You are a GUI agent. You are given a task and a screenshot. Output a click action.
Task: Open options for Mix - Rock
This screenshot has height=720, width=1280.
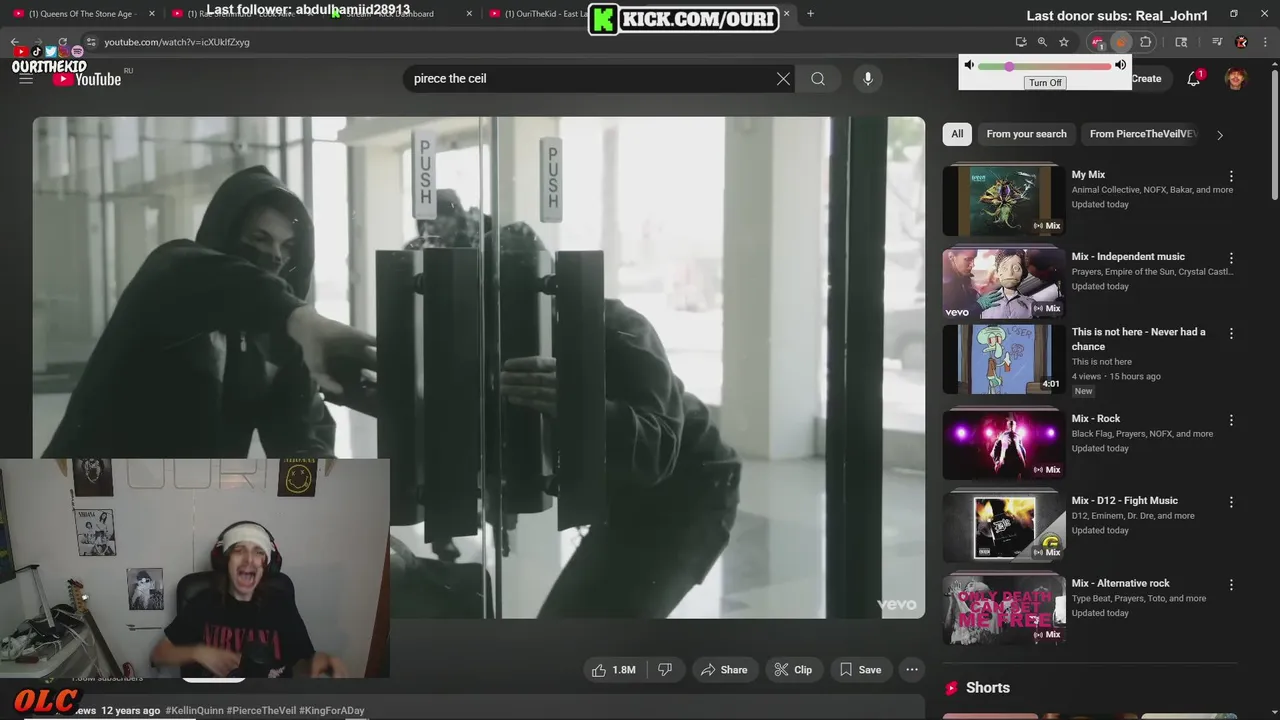(1231, 420)
